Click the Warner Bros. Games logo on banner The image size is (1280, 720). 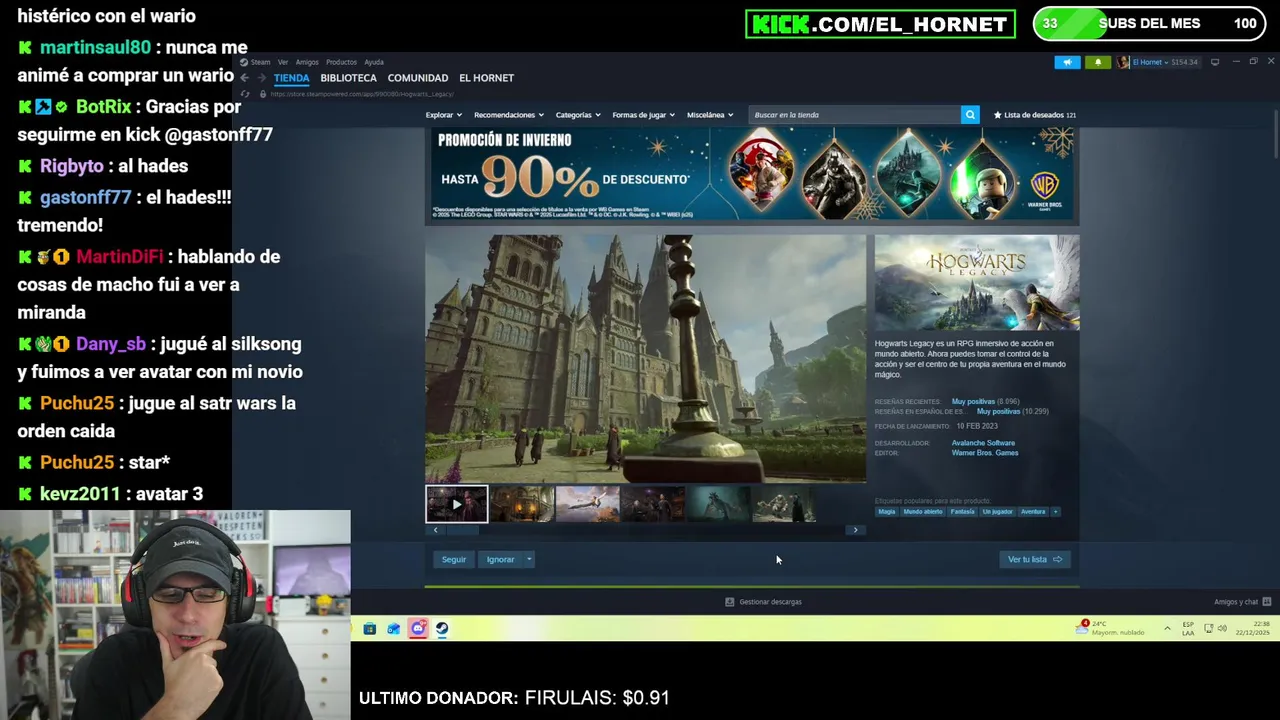(x=1045, y=190)
